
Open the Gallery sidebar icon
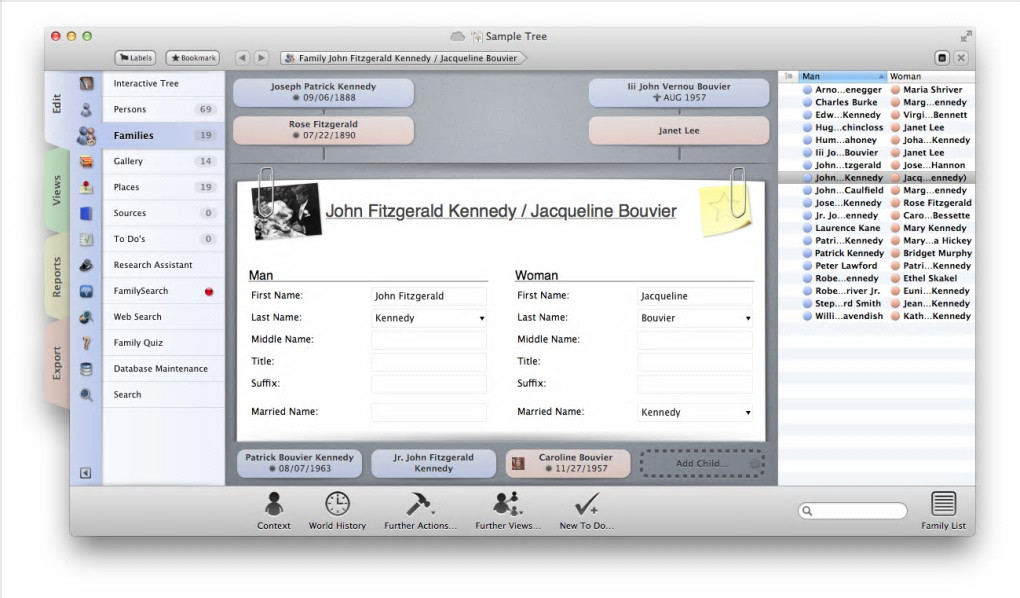86,161
